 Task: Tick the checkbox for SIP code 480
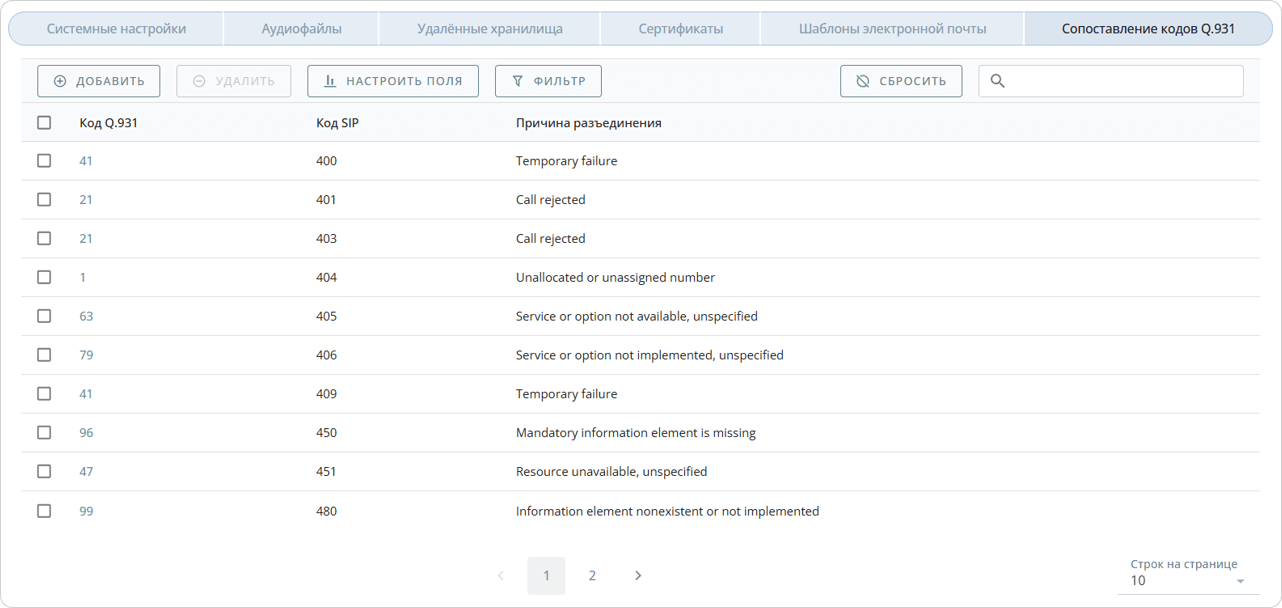tap(44, 511)
